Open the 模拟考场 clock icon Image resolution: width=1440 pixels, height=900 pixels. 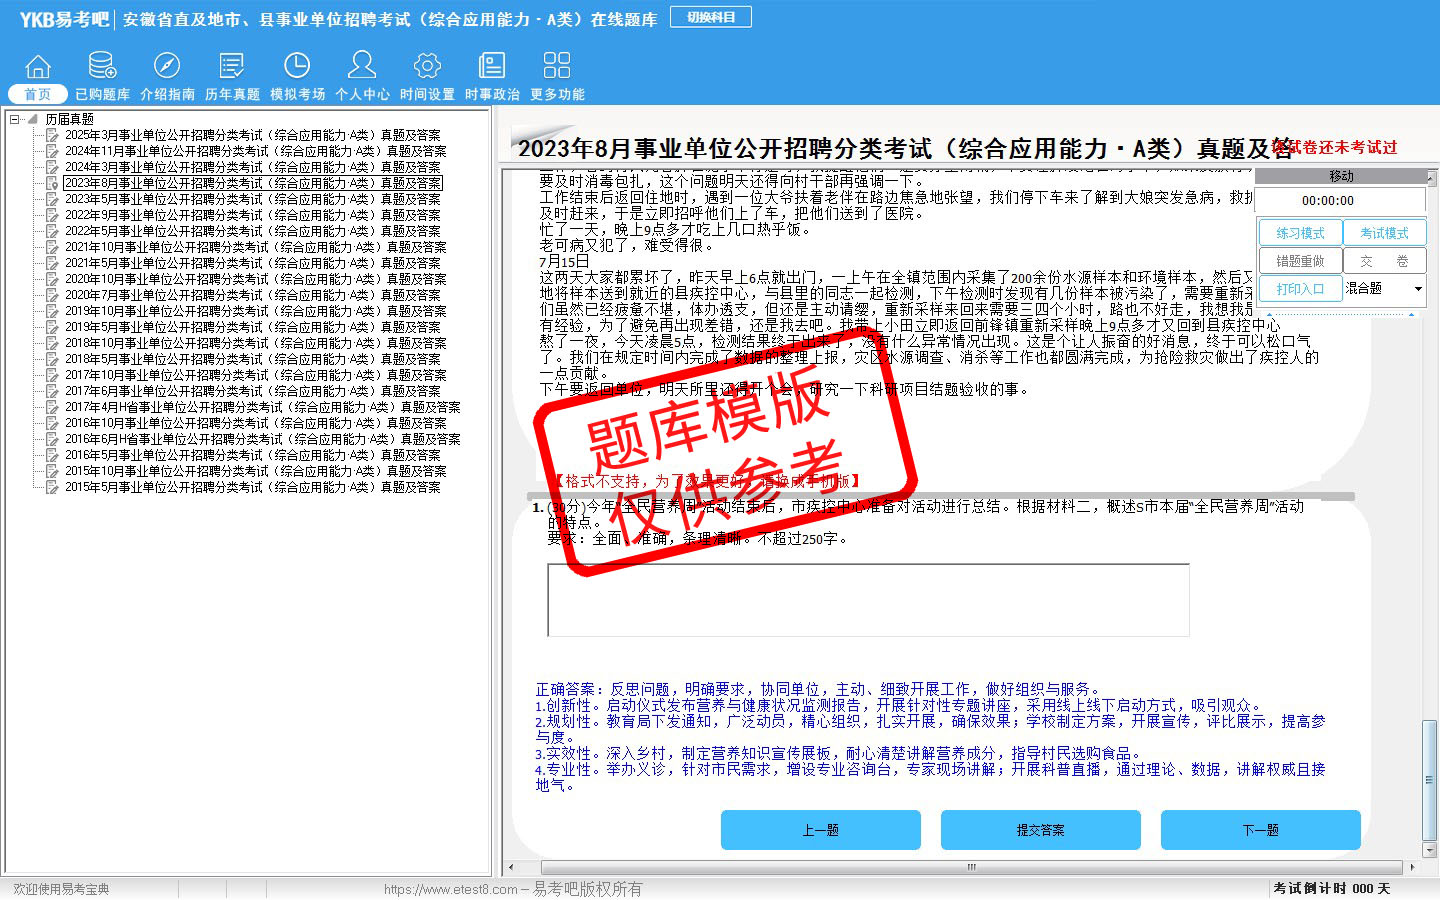pos(297,67)
